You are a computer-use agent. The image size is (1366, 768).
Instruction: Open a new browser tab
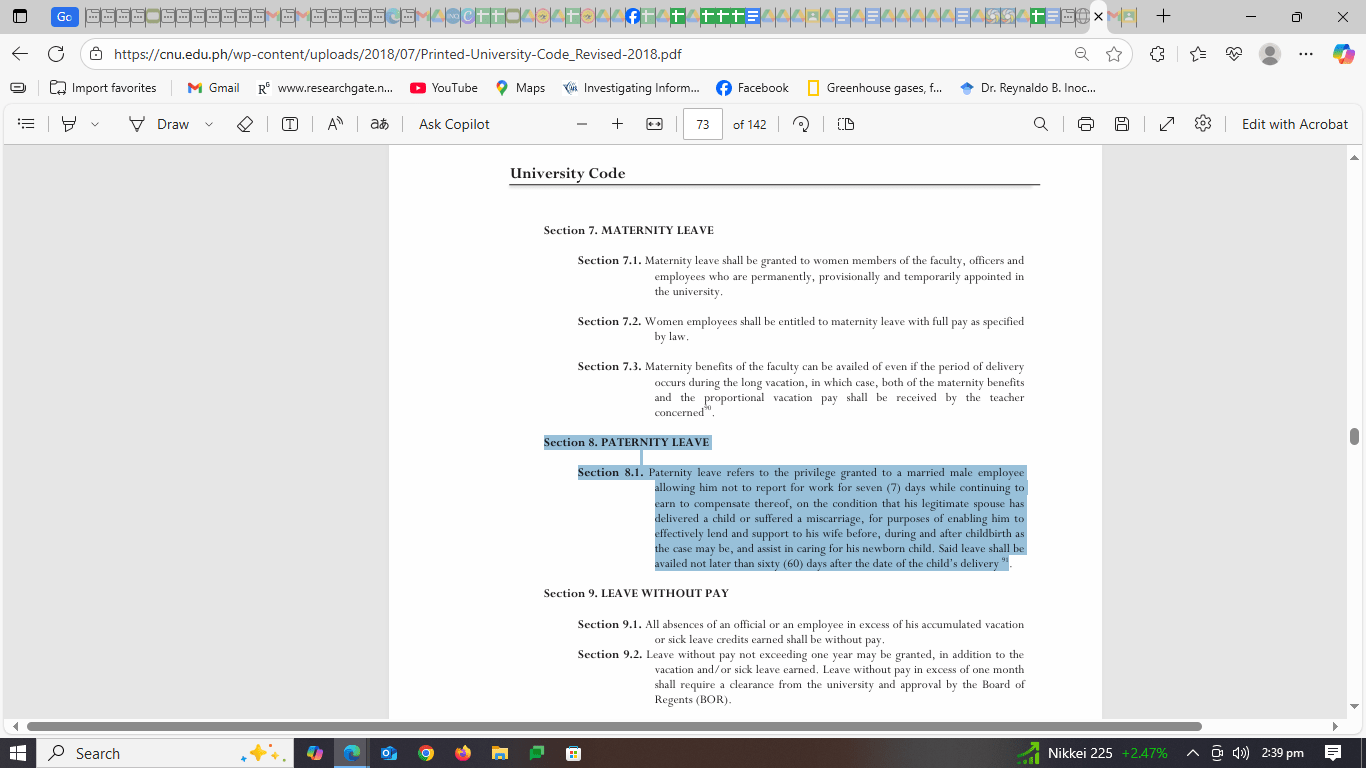(x=1163, y=17)
